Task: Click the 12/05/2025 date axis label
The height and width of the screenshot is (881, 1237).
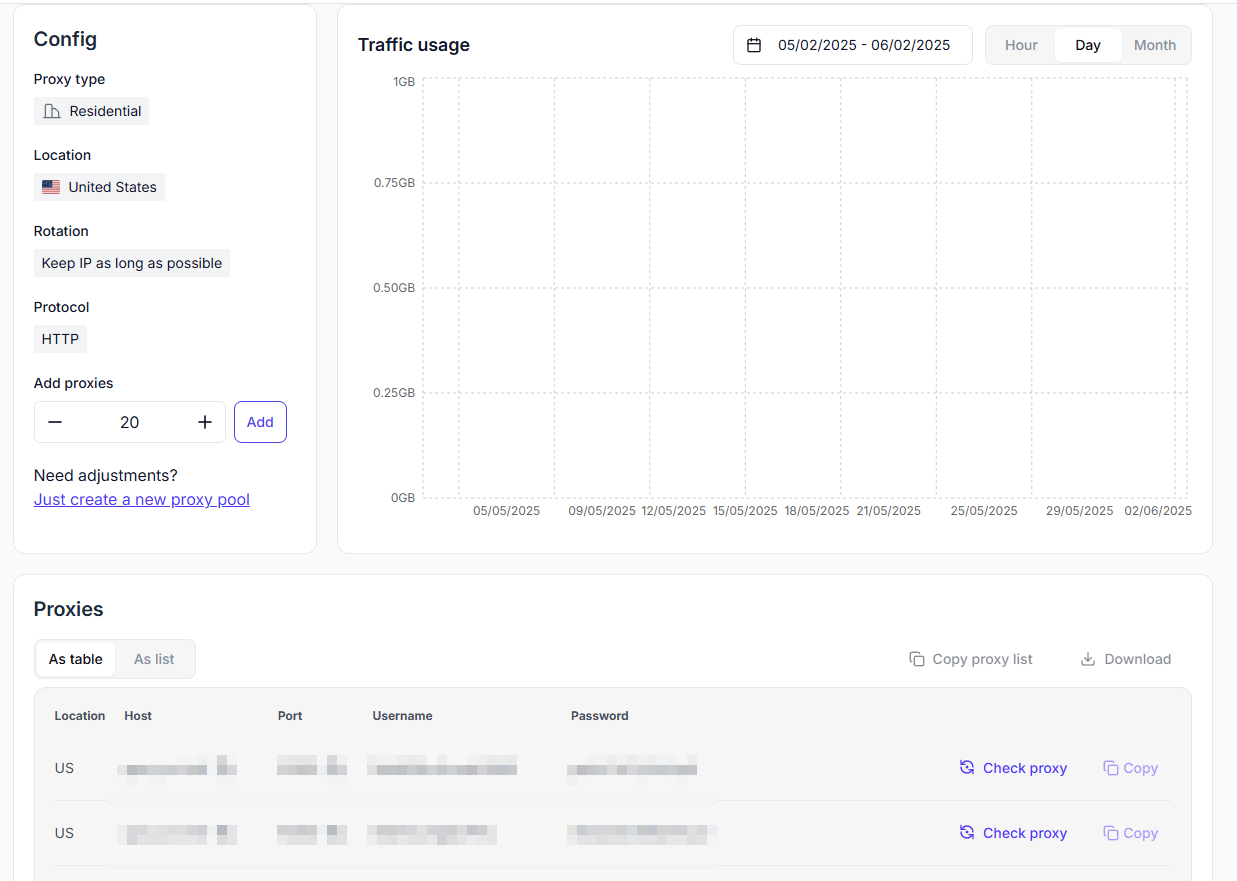Action: 674,511
